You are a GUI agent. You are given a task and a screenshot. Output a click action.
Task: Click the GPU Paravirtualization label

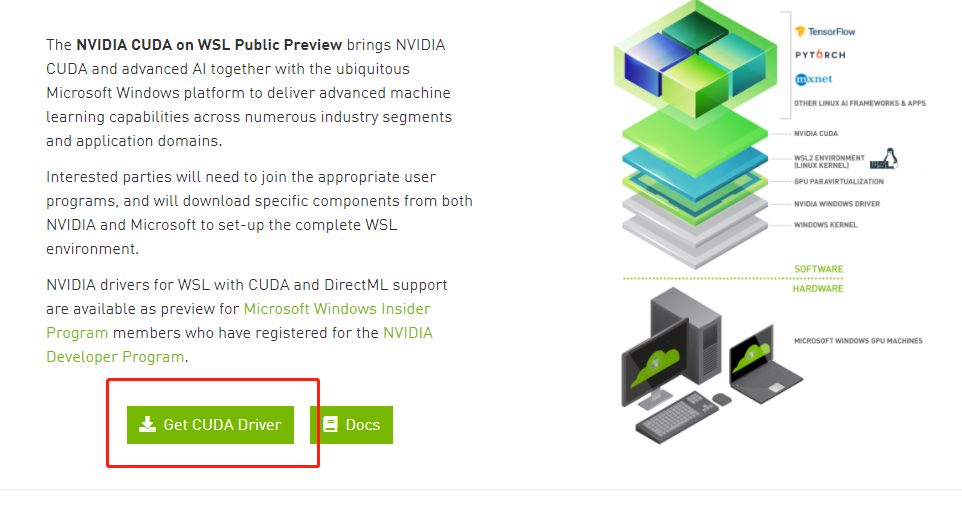839,182
